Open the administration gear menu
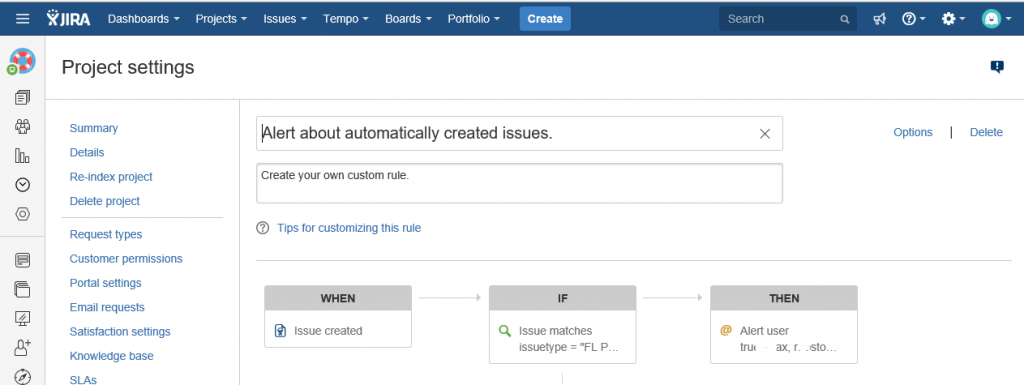 [x=953, y=19]
